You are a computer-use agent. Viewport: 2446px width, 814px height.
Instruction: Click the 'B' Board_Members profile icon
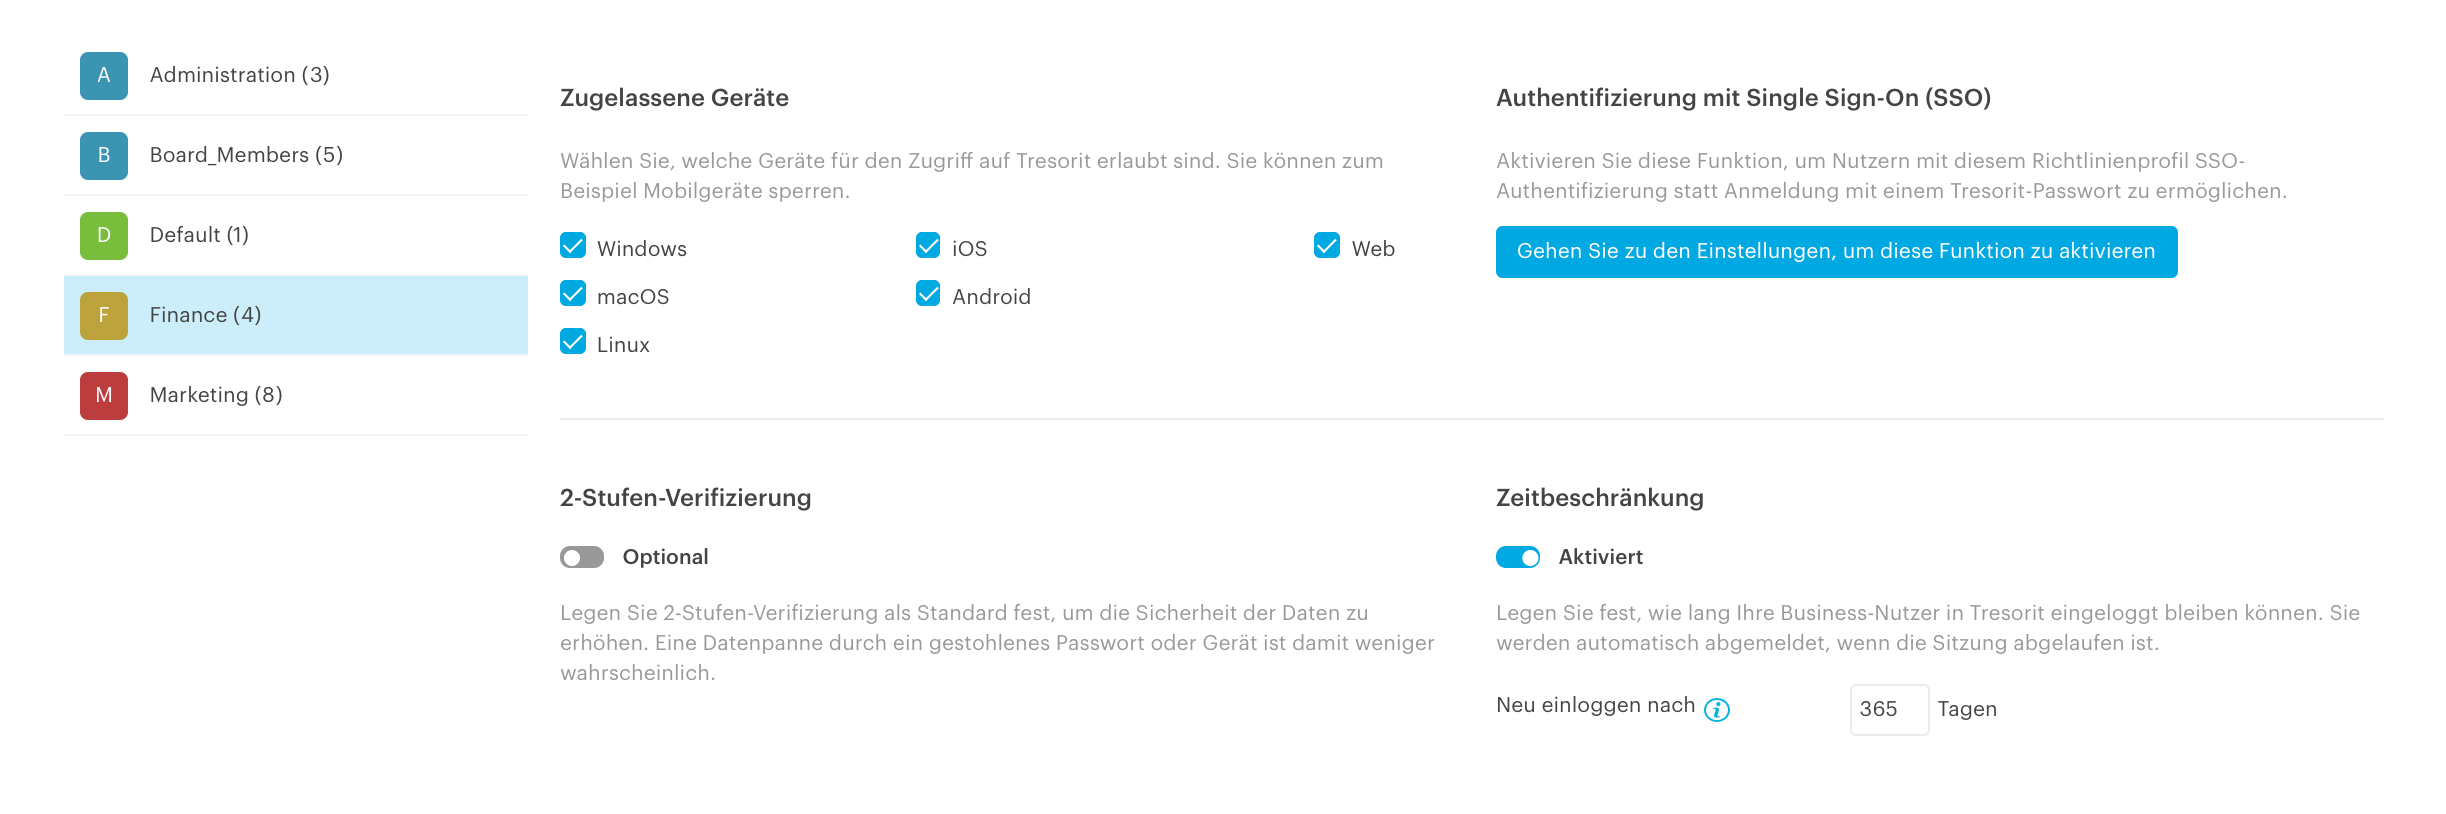pyautogui.click(x=104, y=156)
